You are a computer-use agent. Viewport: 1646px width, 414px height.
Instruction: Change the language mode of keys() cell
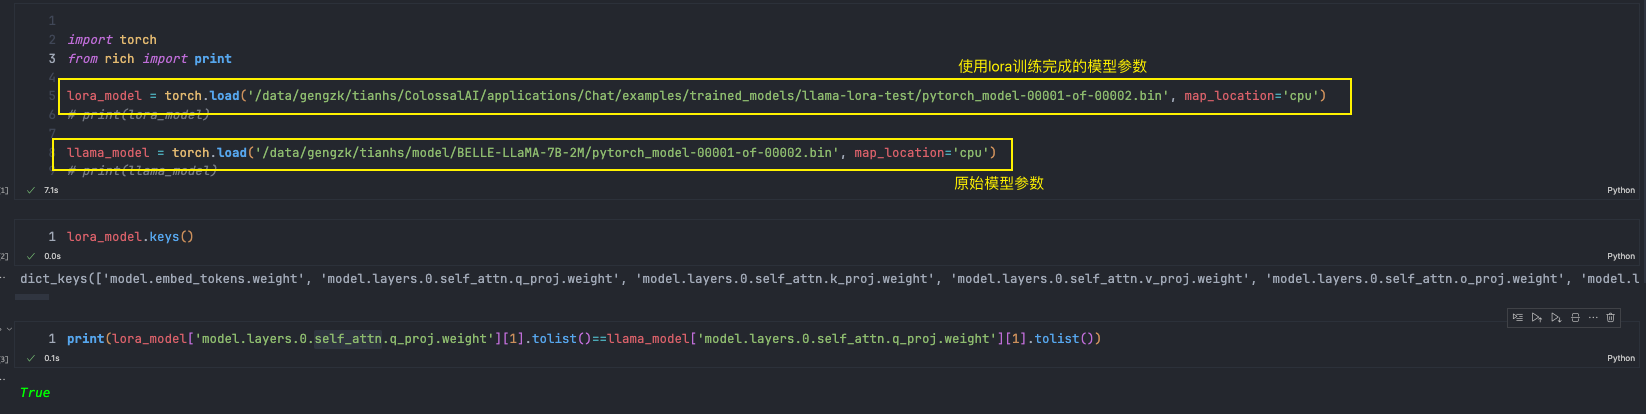[1621, 256]
